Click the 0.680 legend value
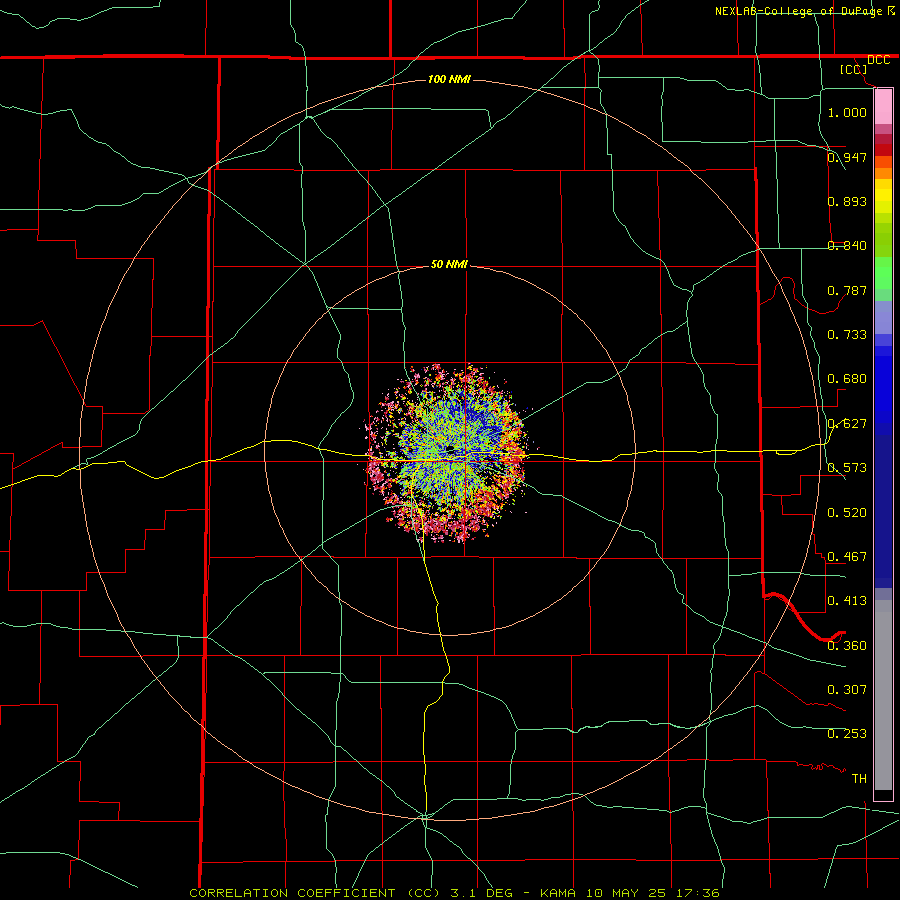 click(x=847, y=379)
